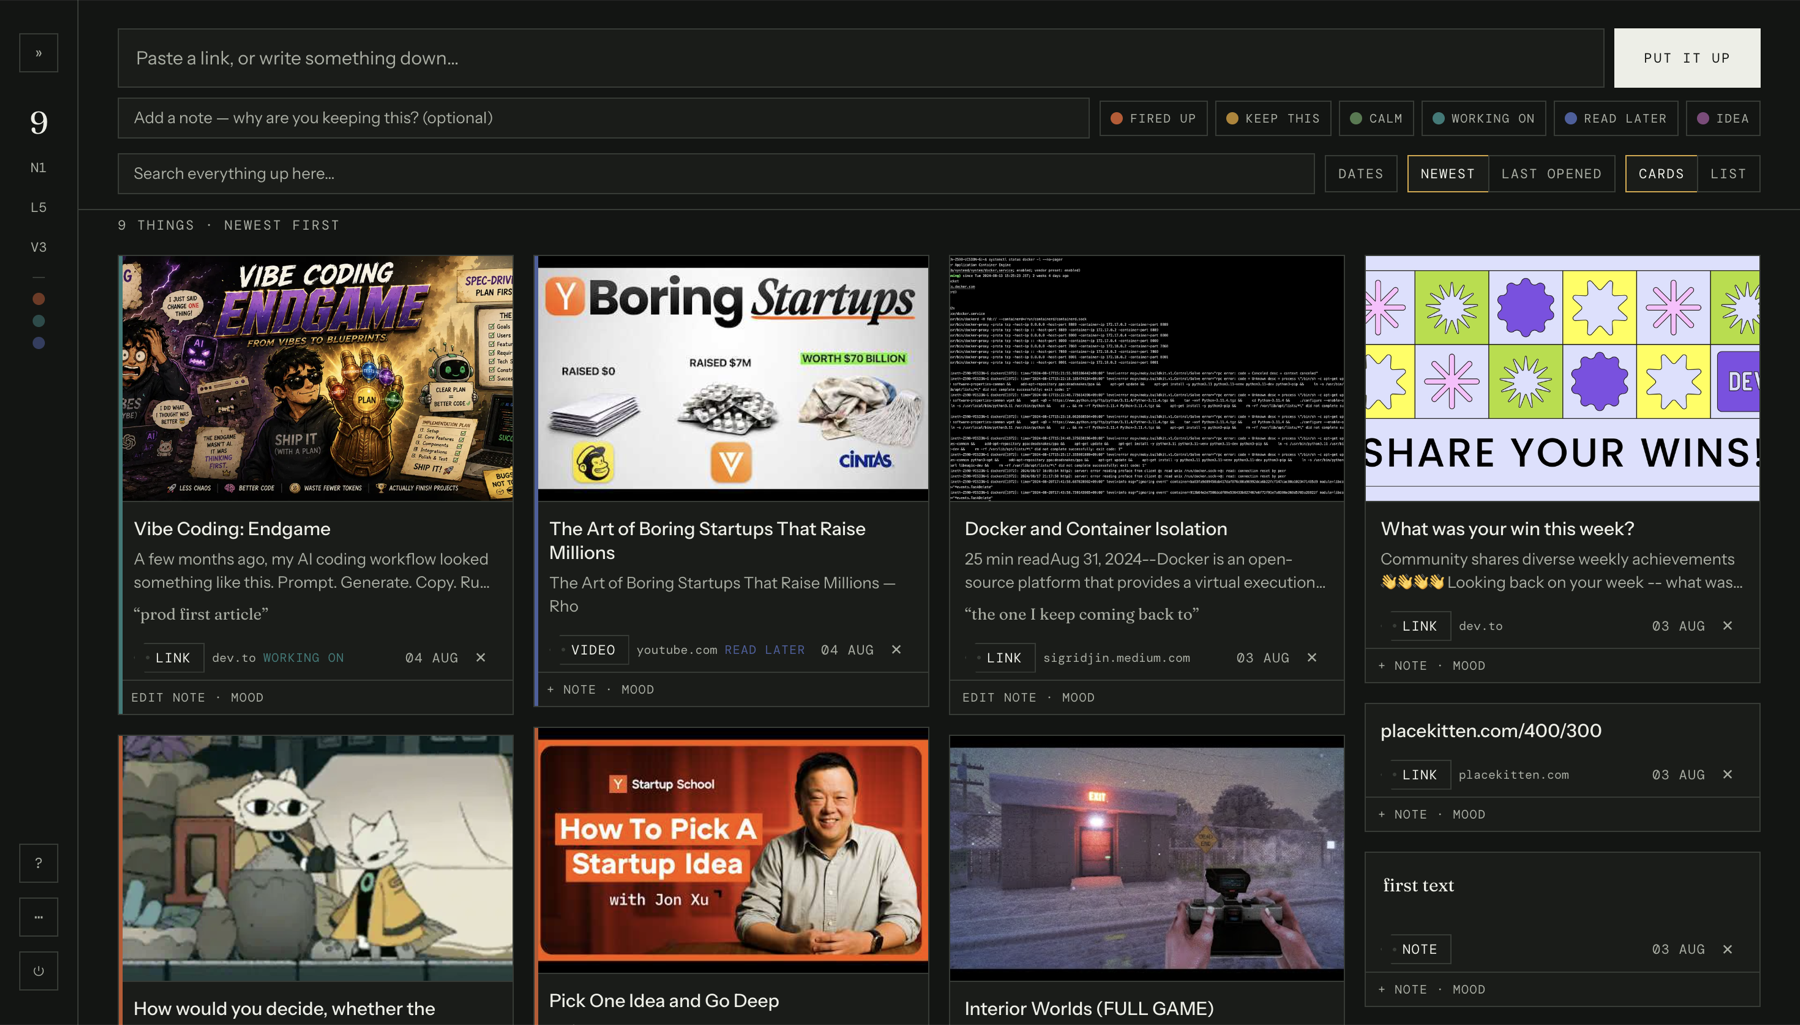Screen dimensions: 1800x1025
Task: Toggle the READ LATER mood tag
Action: [1616, 118]
